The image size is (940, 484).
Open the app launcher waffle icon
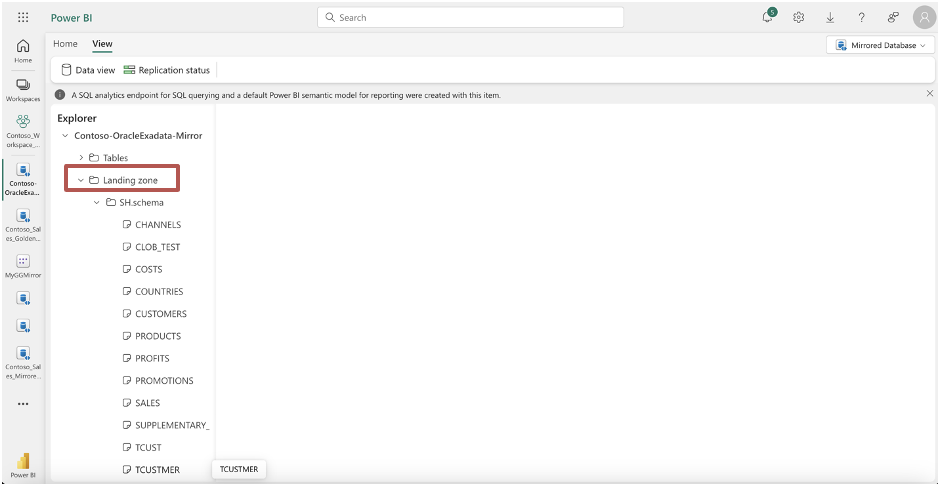[x=23, y=17]
